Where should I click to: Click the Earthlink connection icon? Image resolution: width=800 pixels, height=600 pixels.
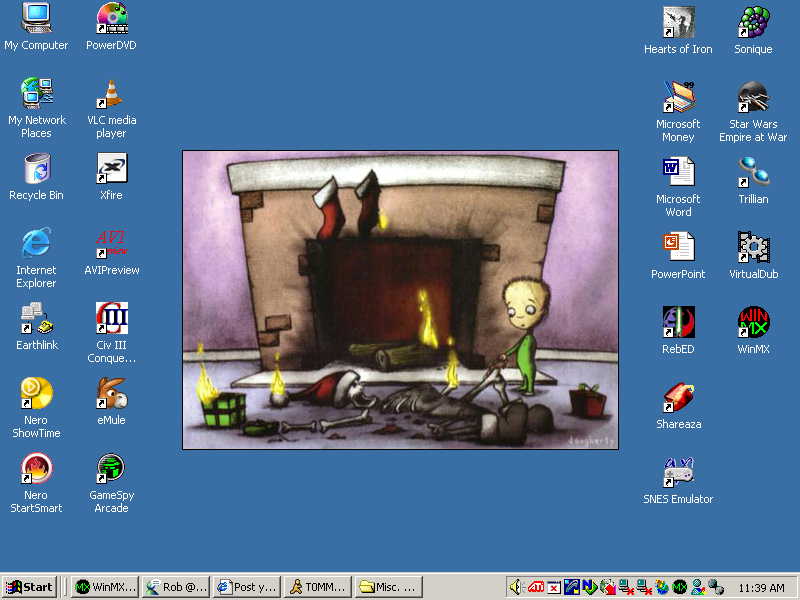tap(36, 318)
